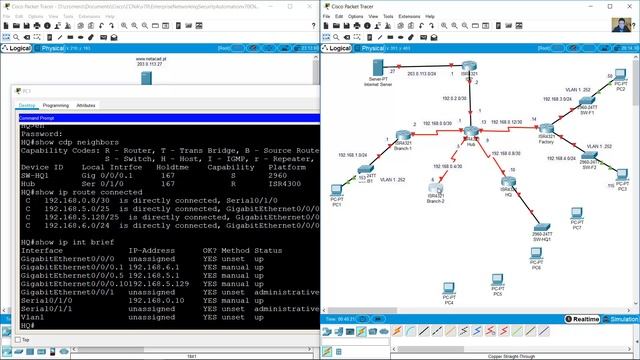Viewport: 640px width, 360px height.
Task: Select Logical workspace in right Packet Tracer window
Action: [x=337, y=48]
